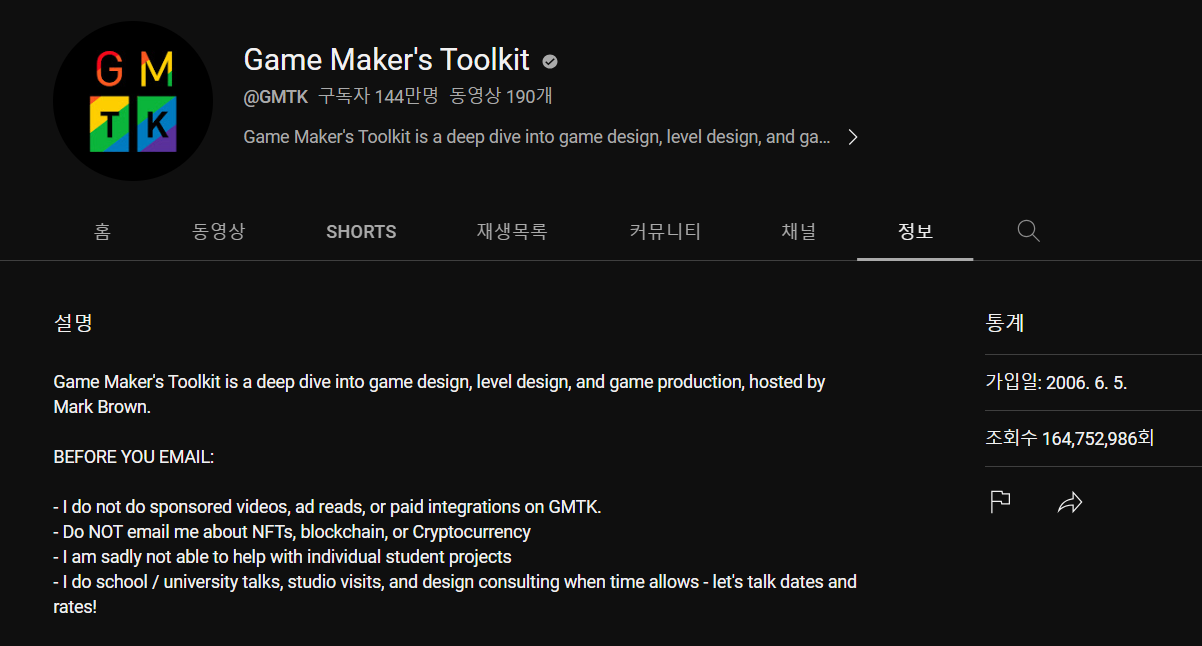
Task: Select the 채널 tab
Action: [x=799, y=231]
